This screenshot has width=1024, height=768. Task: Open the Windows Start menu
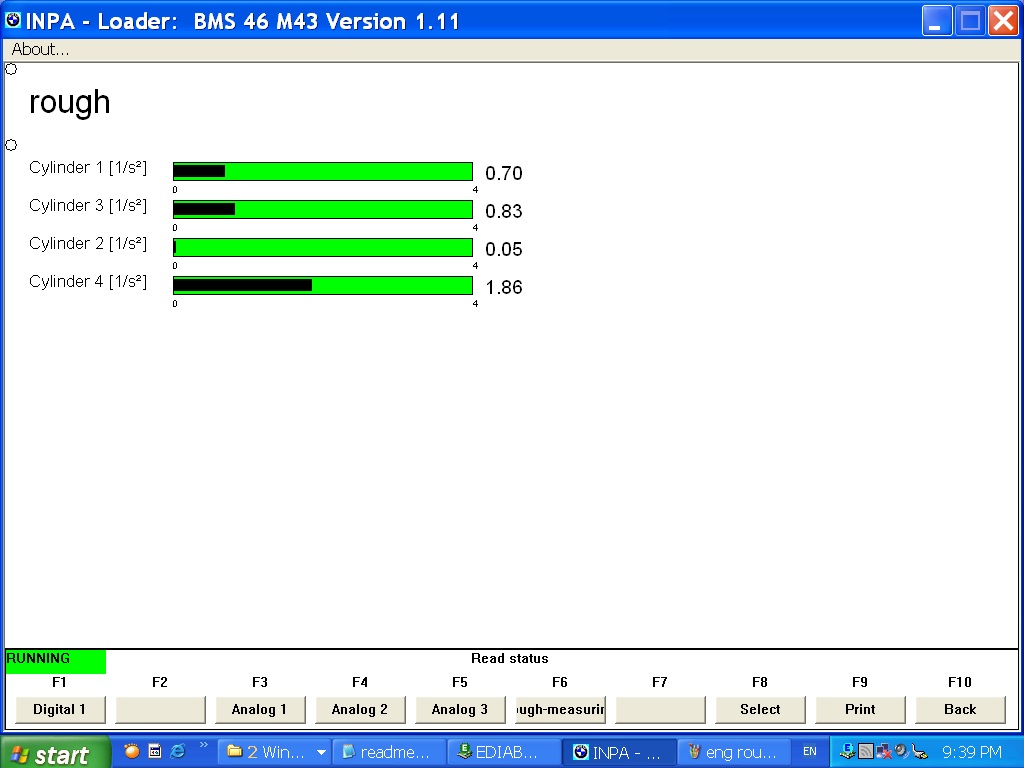(x=56, y=753)
